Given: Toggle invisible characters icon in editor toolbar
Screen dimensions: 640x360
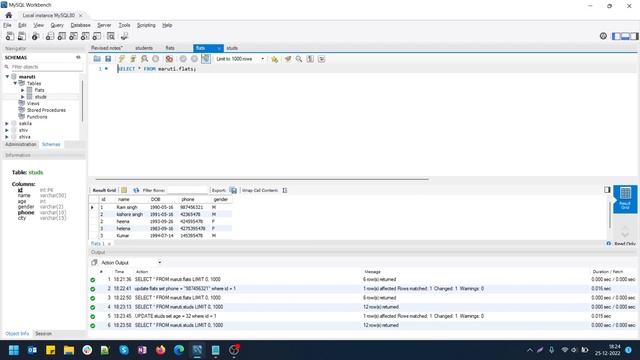Looking at the screenshot, I should click(x=310, y=59).
